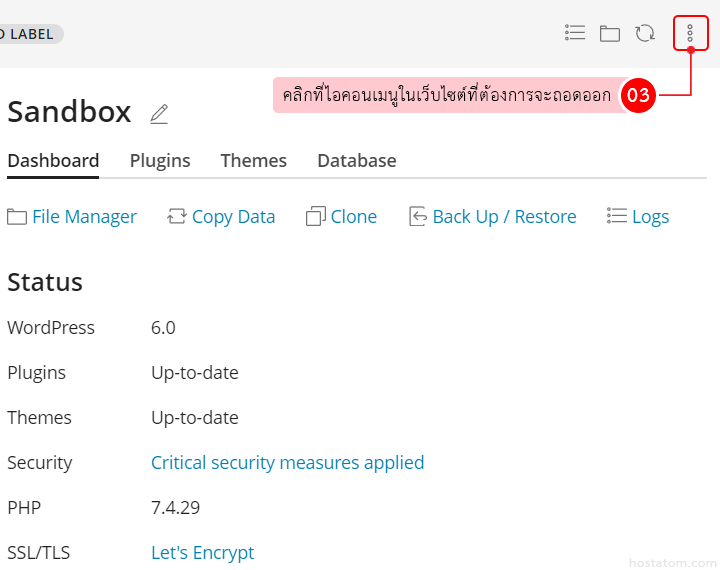720x570 pixels.
Task: Click the list icon in top bar
Action: coord(575,33)
